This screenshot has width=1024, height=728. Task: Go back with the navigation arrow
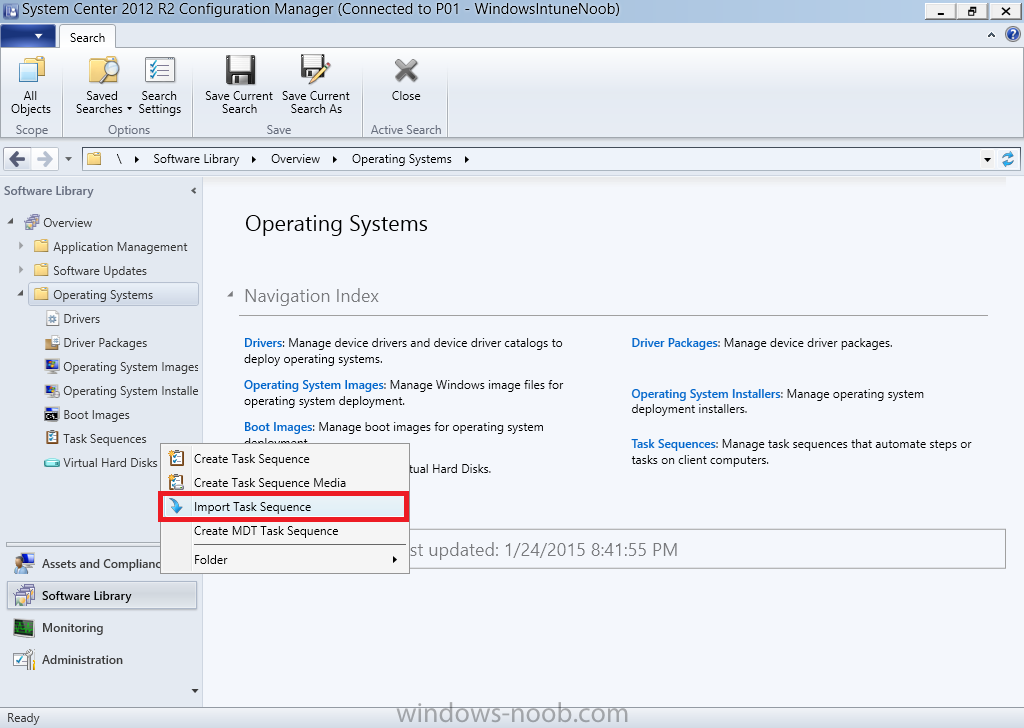(x=18, y=159)
